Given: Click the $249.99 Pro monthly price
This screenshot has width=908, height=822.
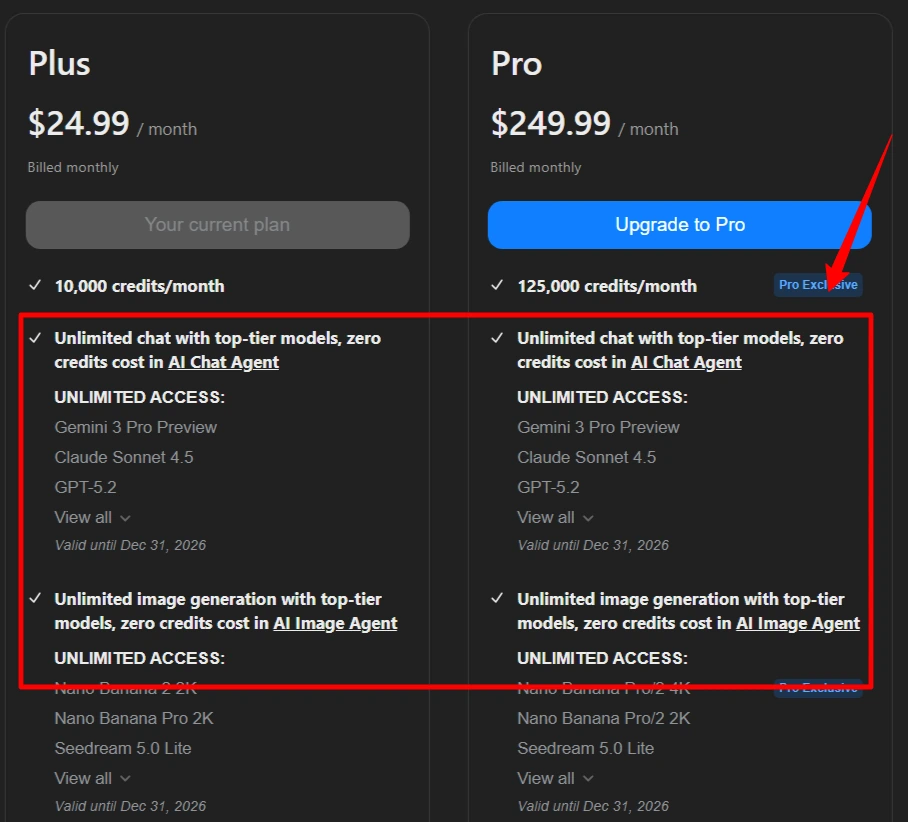Looking at the screenshot, I should pyautogui.click(x=551, y=123).
